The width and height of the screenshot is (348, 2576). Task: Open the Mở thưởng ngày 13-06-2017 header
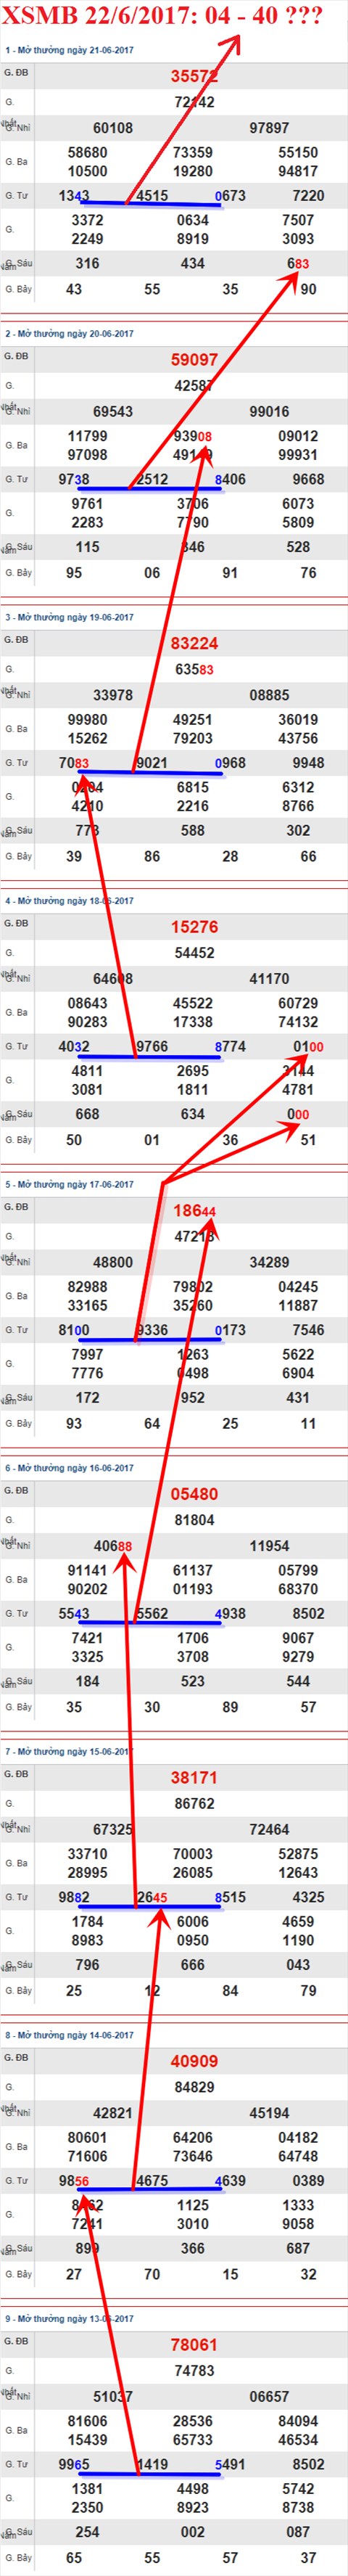(x=69, y=2318)
